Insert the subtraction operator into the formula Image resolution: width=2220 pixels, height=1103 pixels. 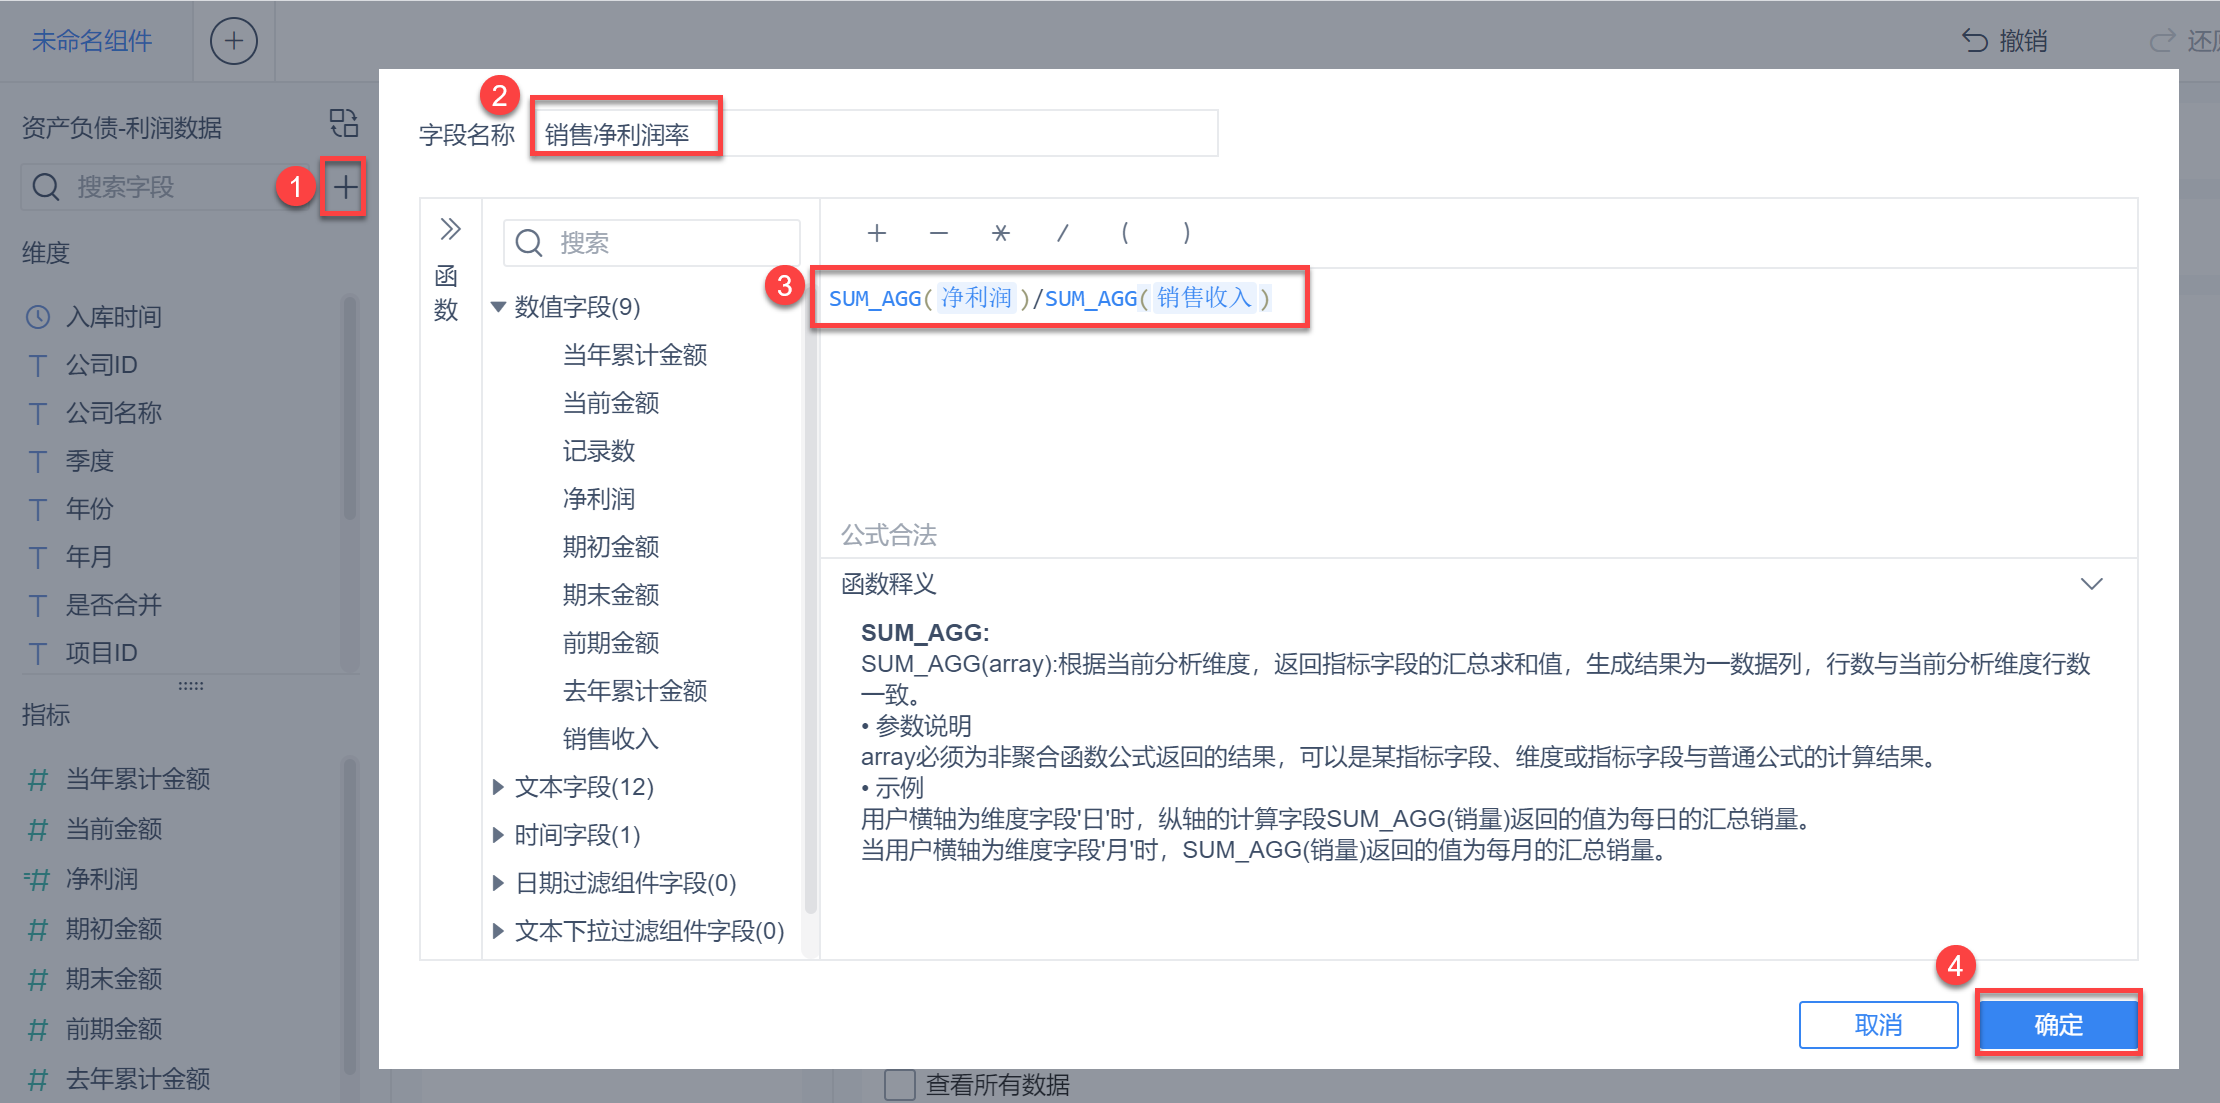938,233
